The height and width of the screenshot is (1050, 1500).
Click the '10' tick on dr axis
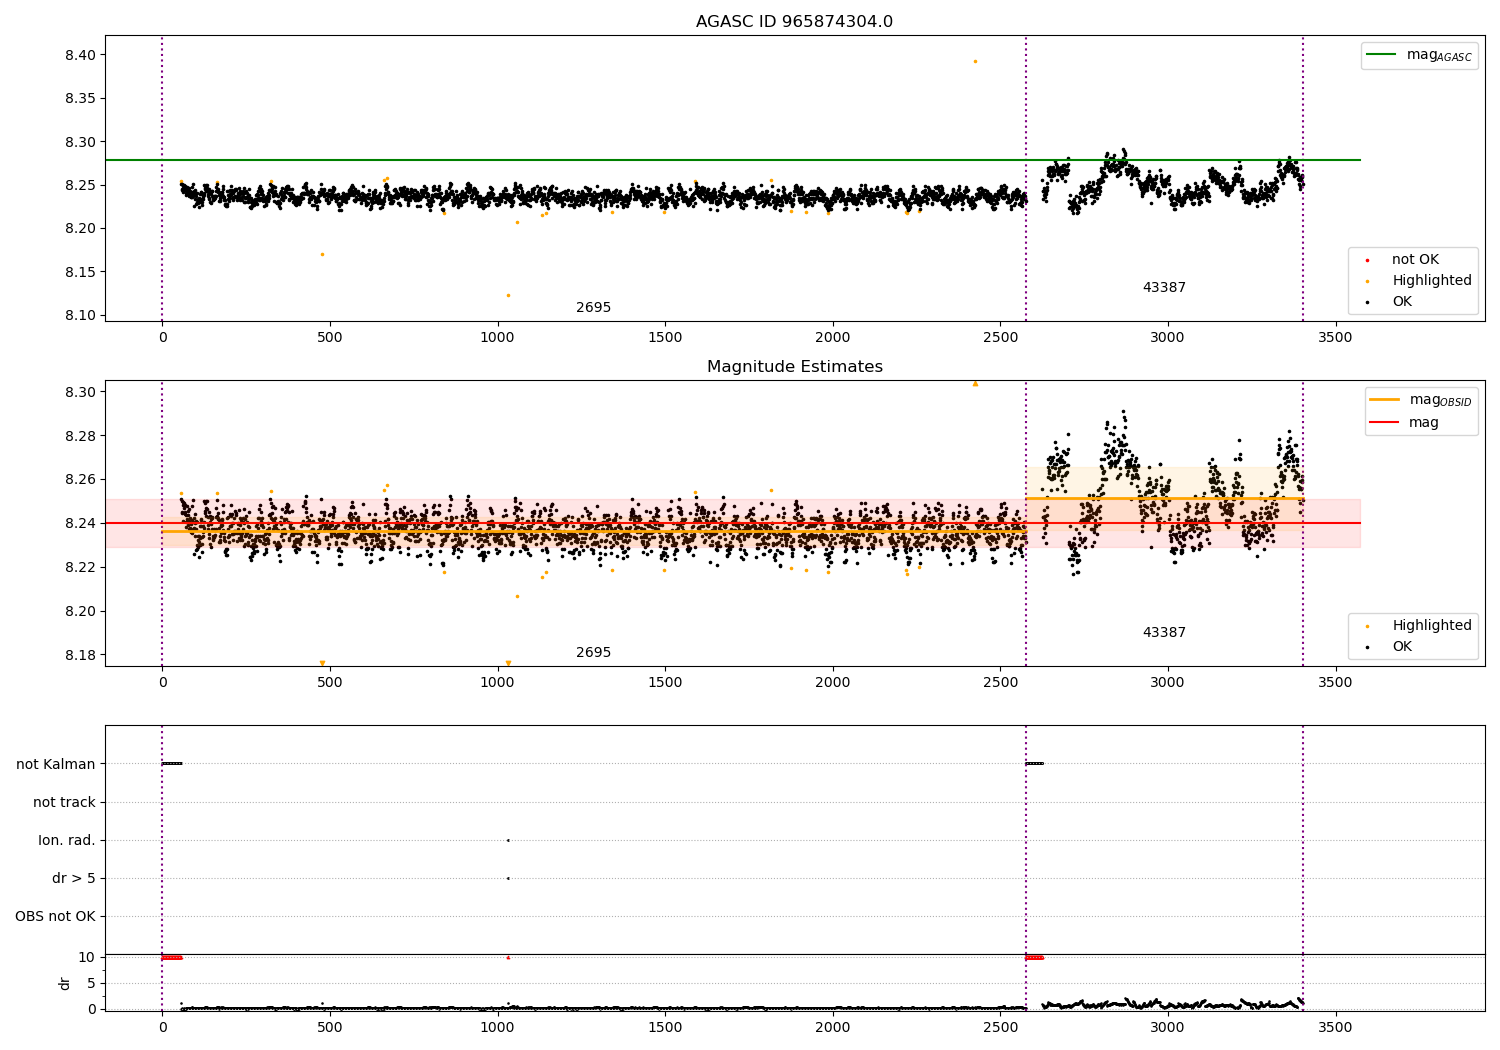click(87, 957)
